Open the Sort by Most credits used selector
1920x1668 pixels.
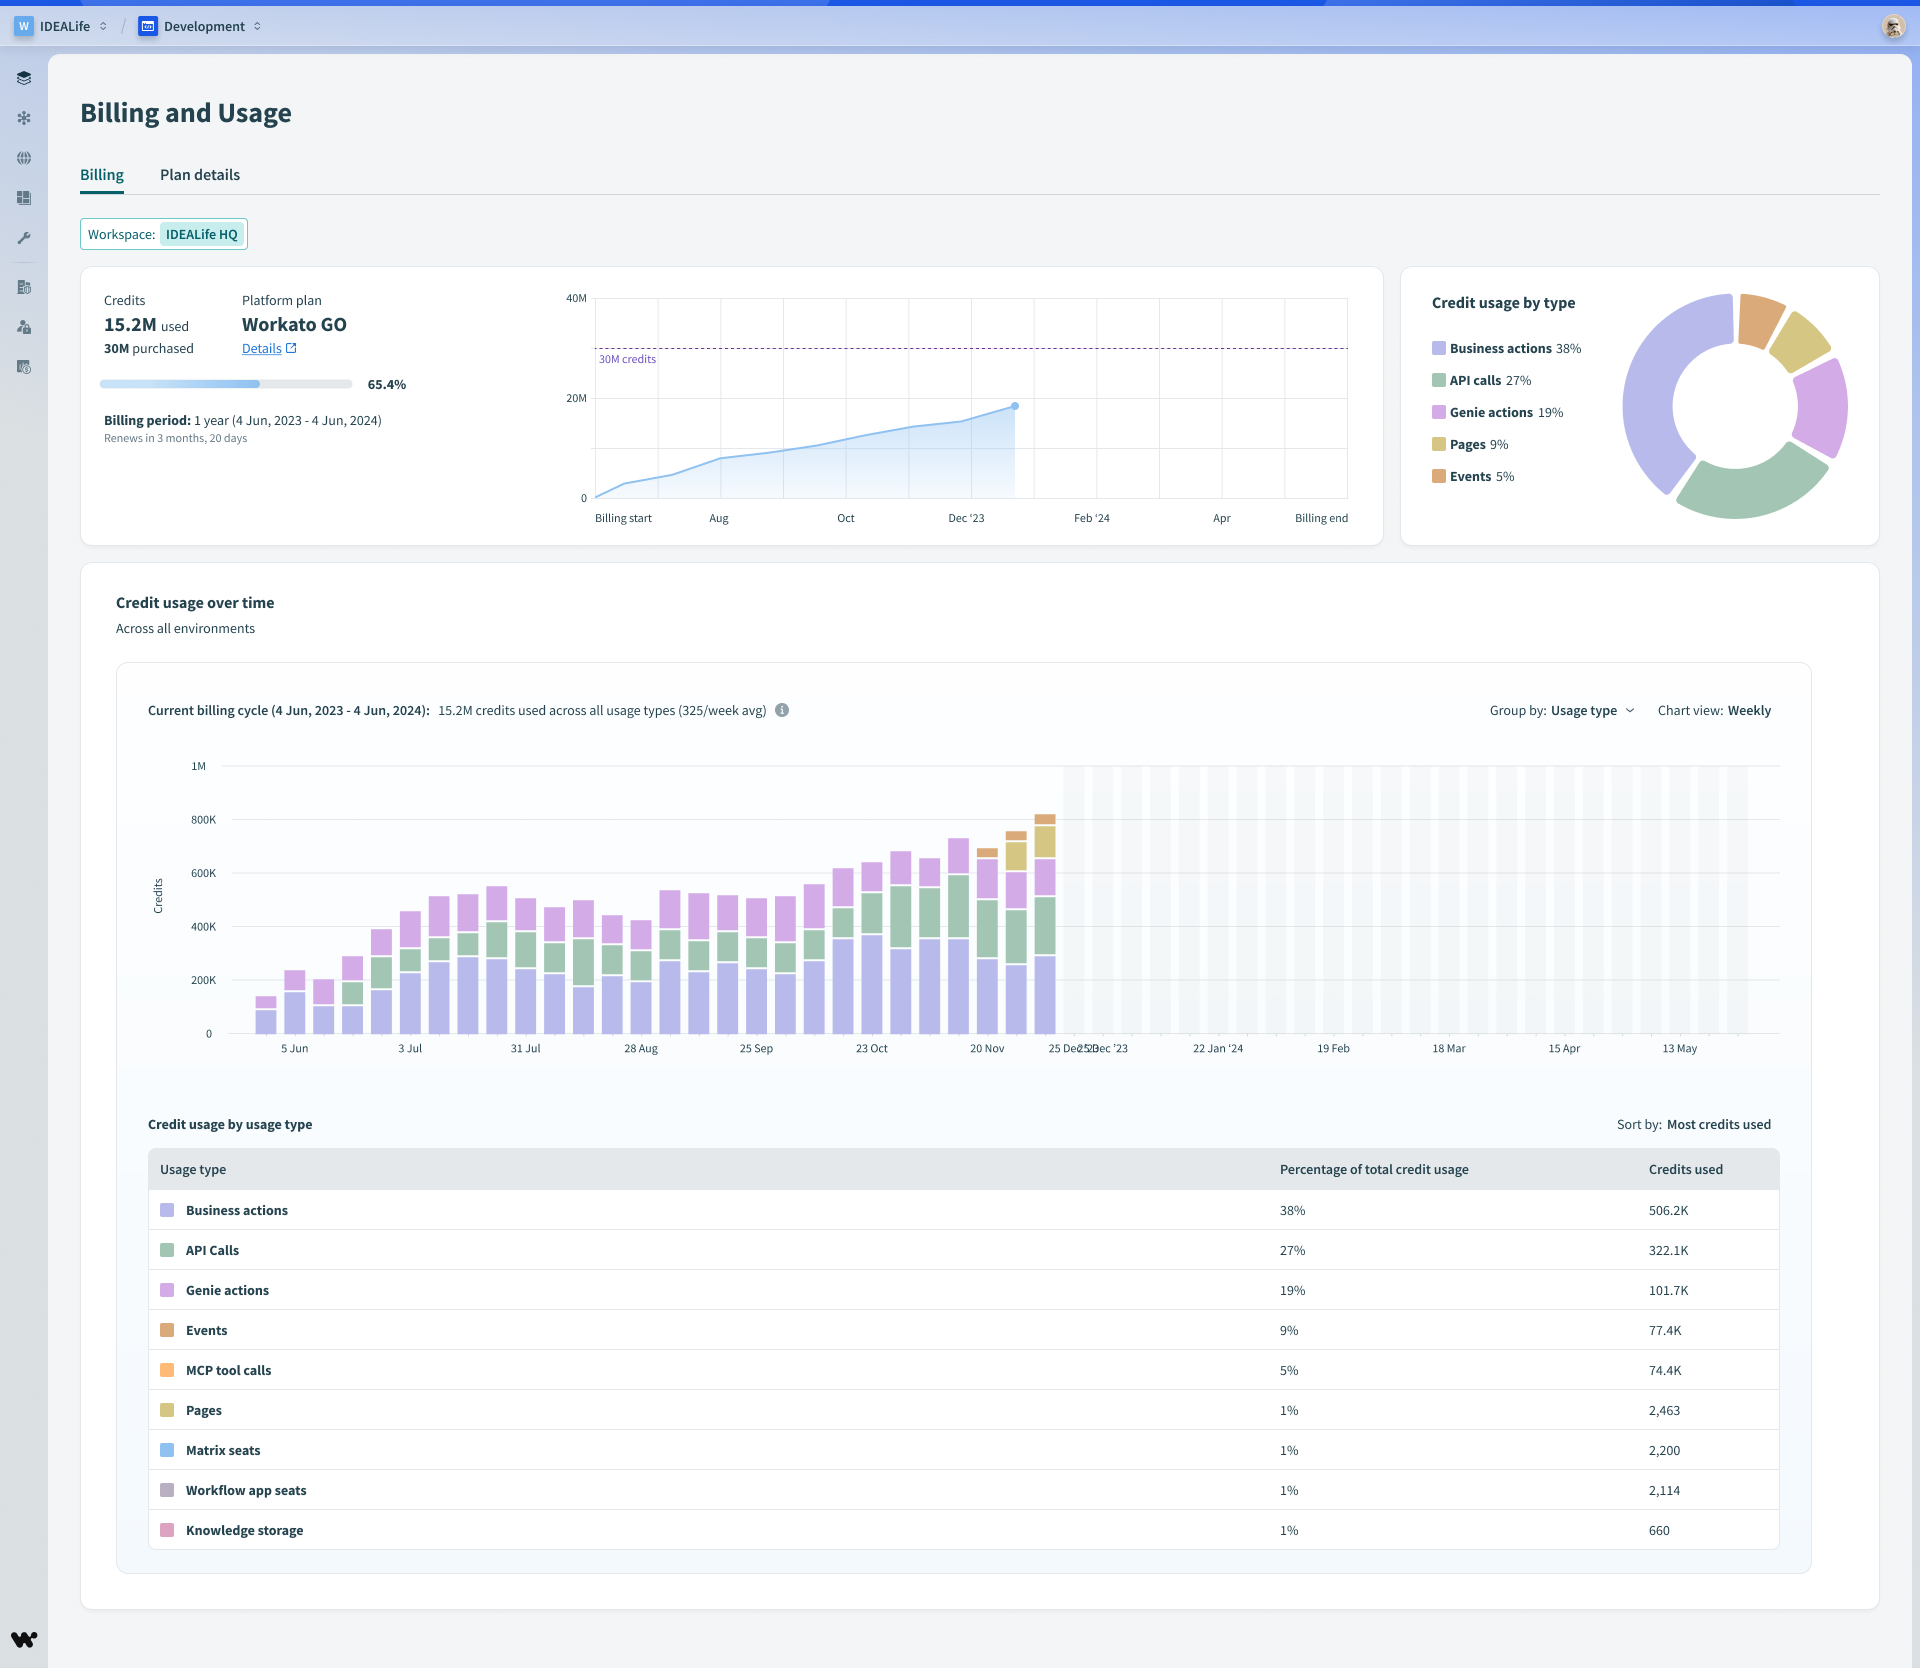coord(1694,1124)
